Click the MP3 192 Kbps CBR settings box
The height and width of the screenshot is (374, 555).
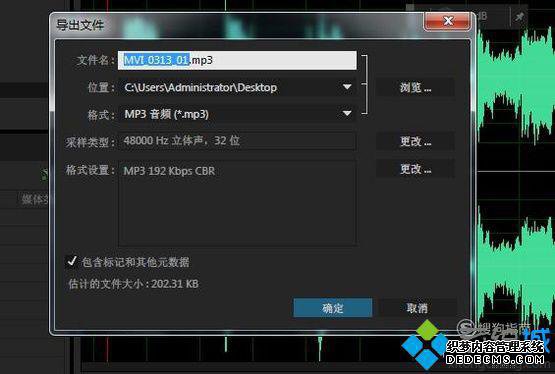tap(238, 203)
